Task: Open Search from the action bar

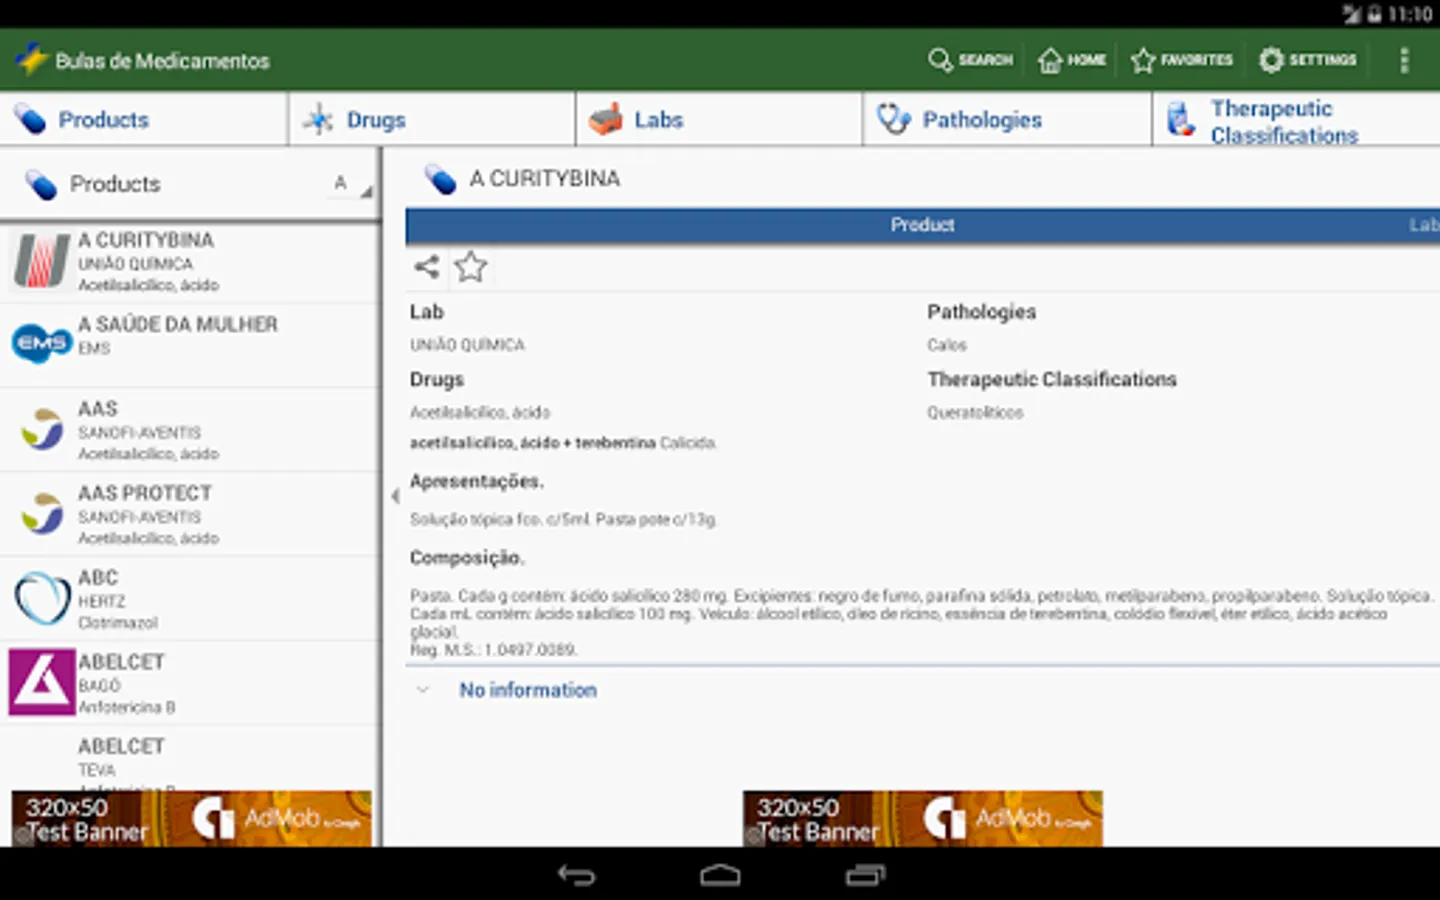Action: (970, 60)
